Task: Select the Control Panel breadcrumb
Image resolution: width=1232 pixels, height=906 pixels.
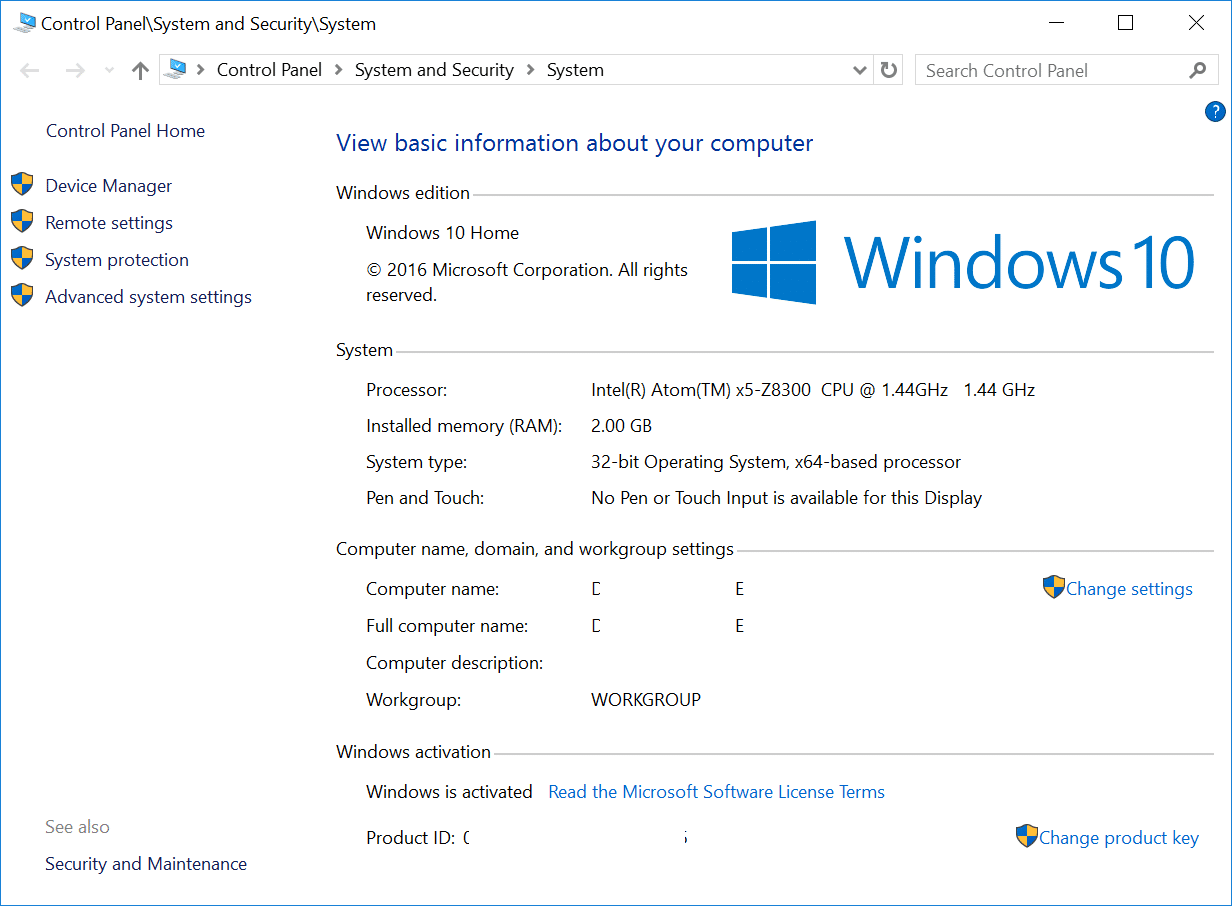Action: 269,70
